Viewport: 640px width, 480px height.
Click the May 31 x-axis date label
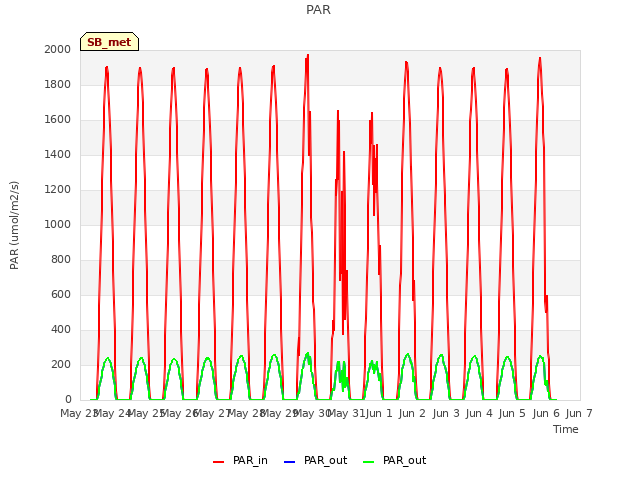(x=346, y=413)
